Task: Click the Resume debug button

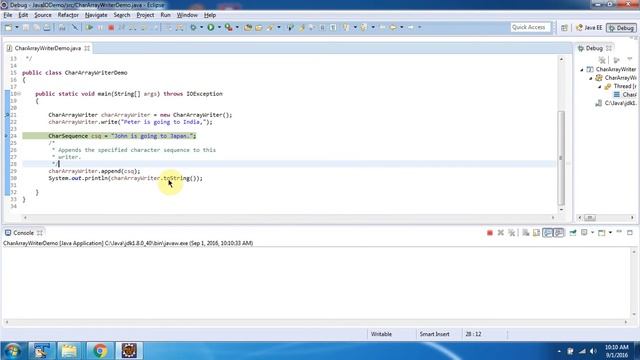Action: coord(89,27)
